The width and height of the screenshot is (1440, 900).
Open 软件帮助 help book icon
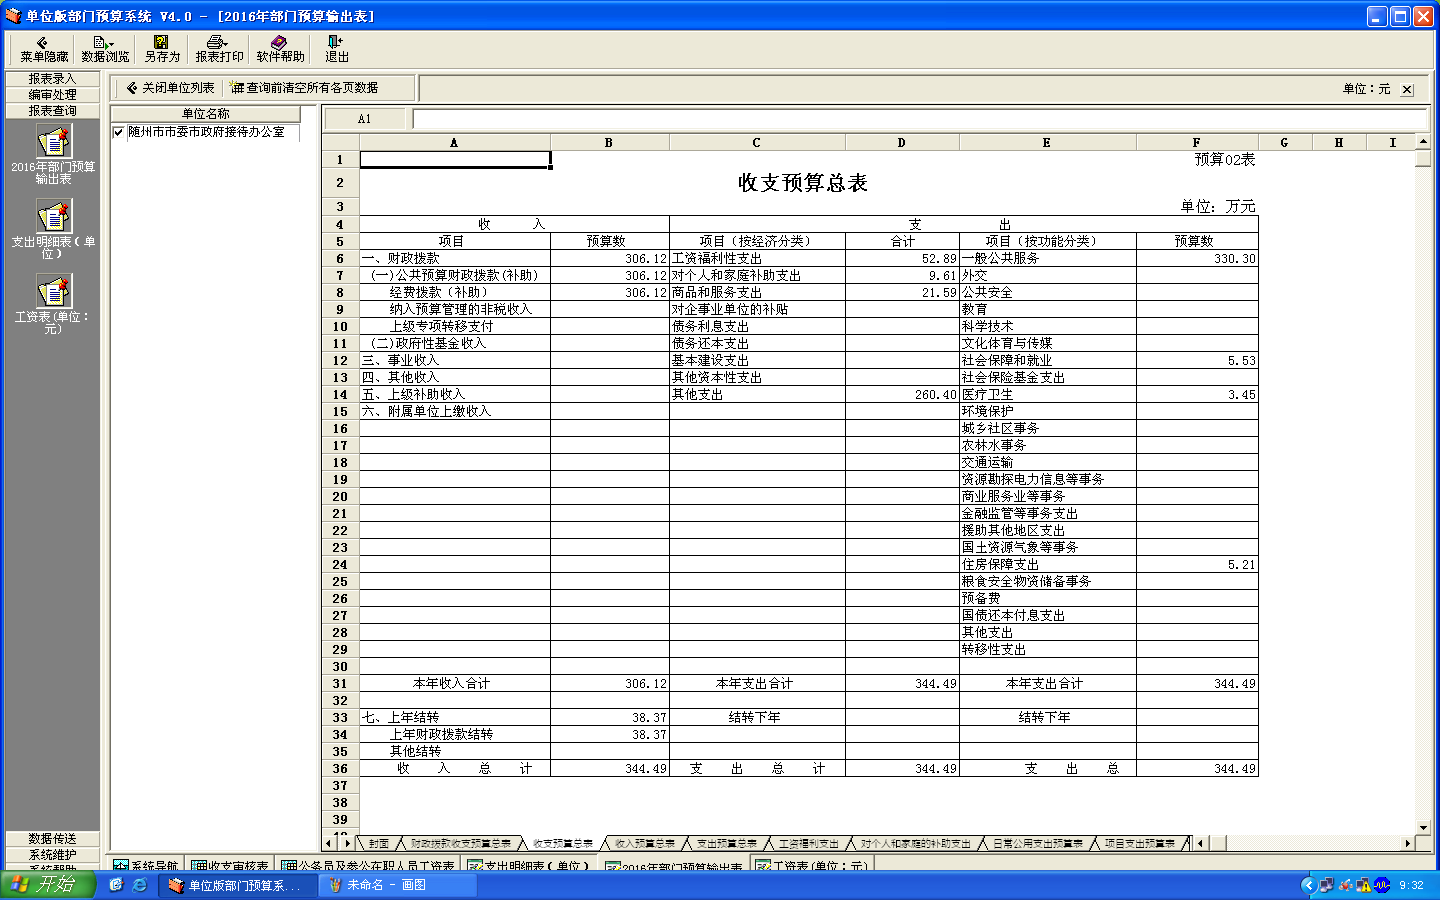pyautogui.click(x=280, y=49)
